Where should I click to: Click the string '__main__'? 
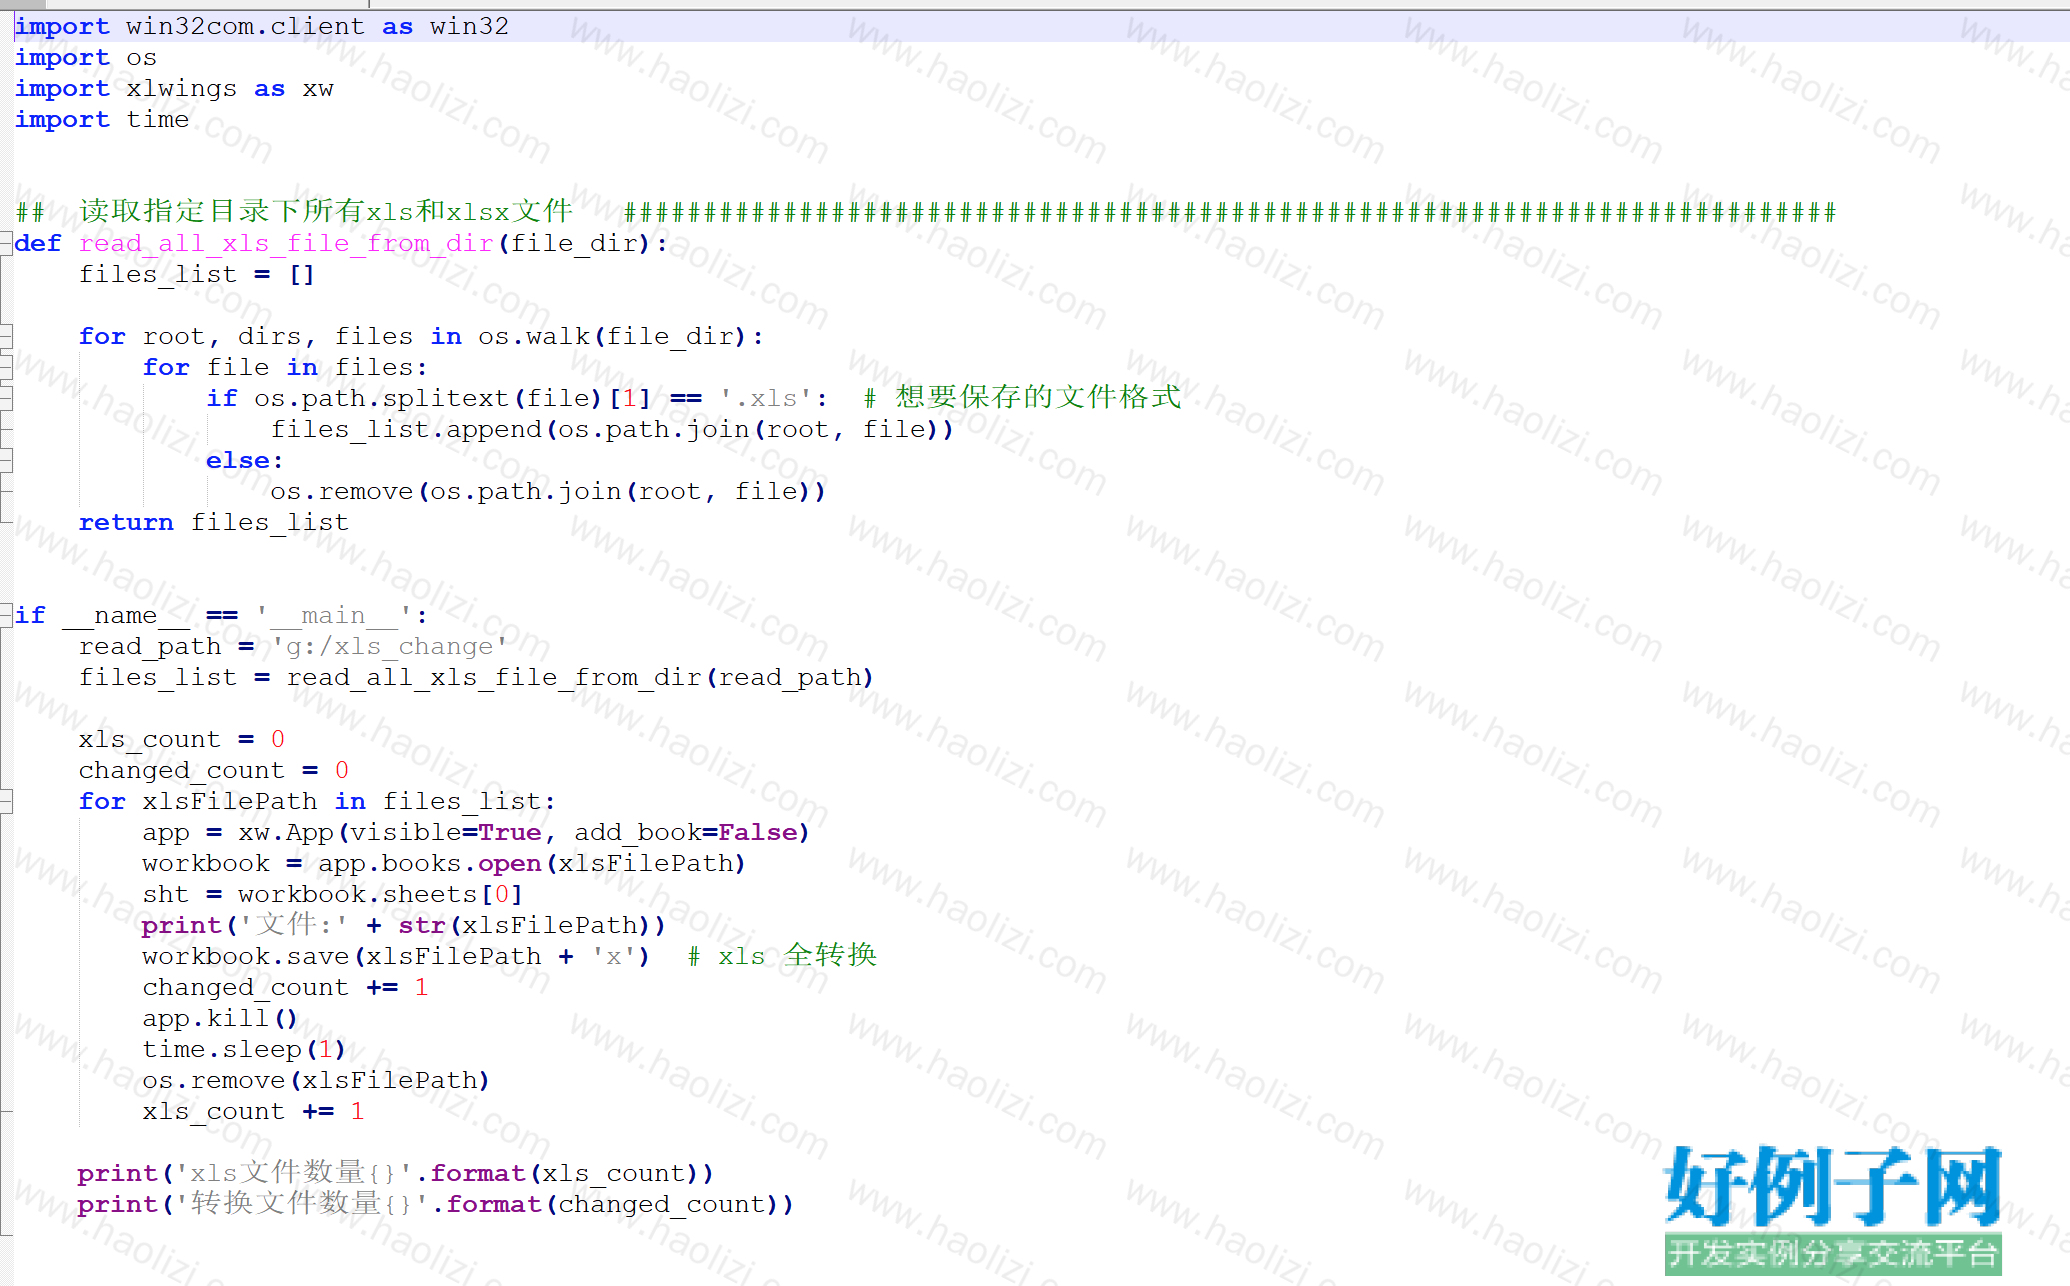click(334, 615)
